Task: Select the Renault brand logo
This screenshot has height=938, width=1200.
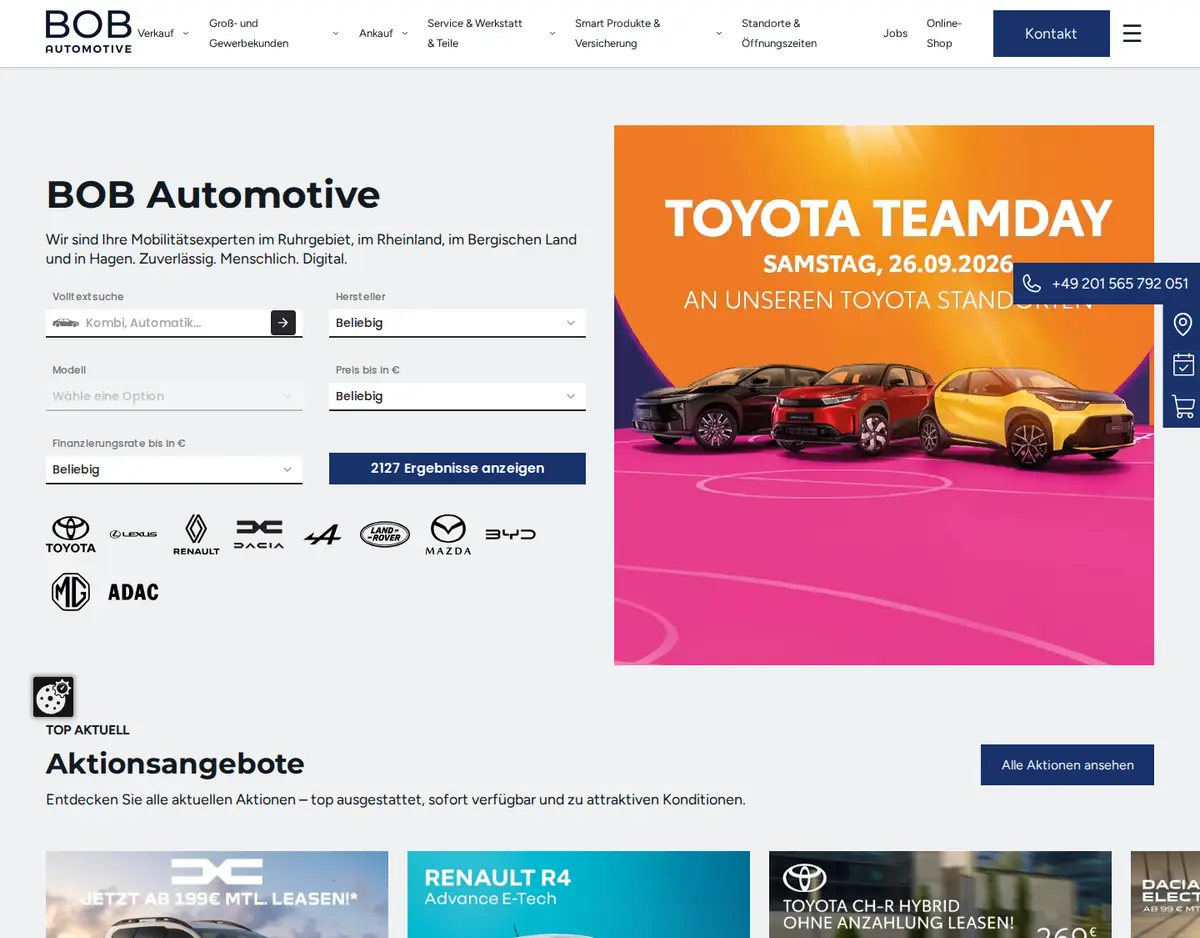Action: (196, 535)
